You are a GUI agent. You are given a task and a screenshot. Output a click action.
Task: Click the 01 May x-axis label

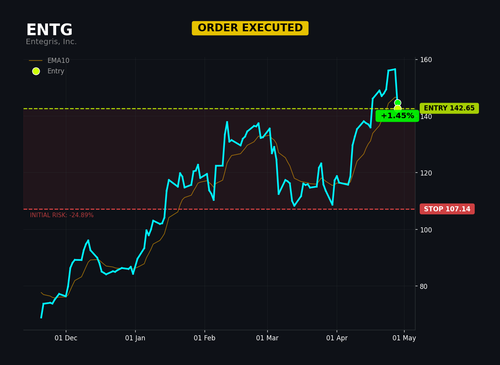[404, 338]
